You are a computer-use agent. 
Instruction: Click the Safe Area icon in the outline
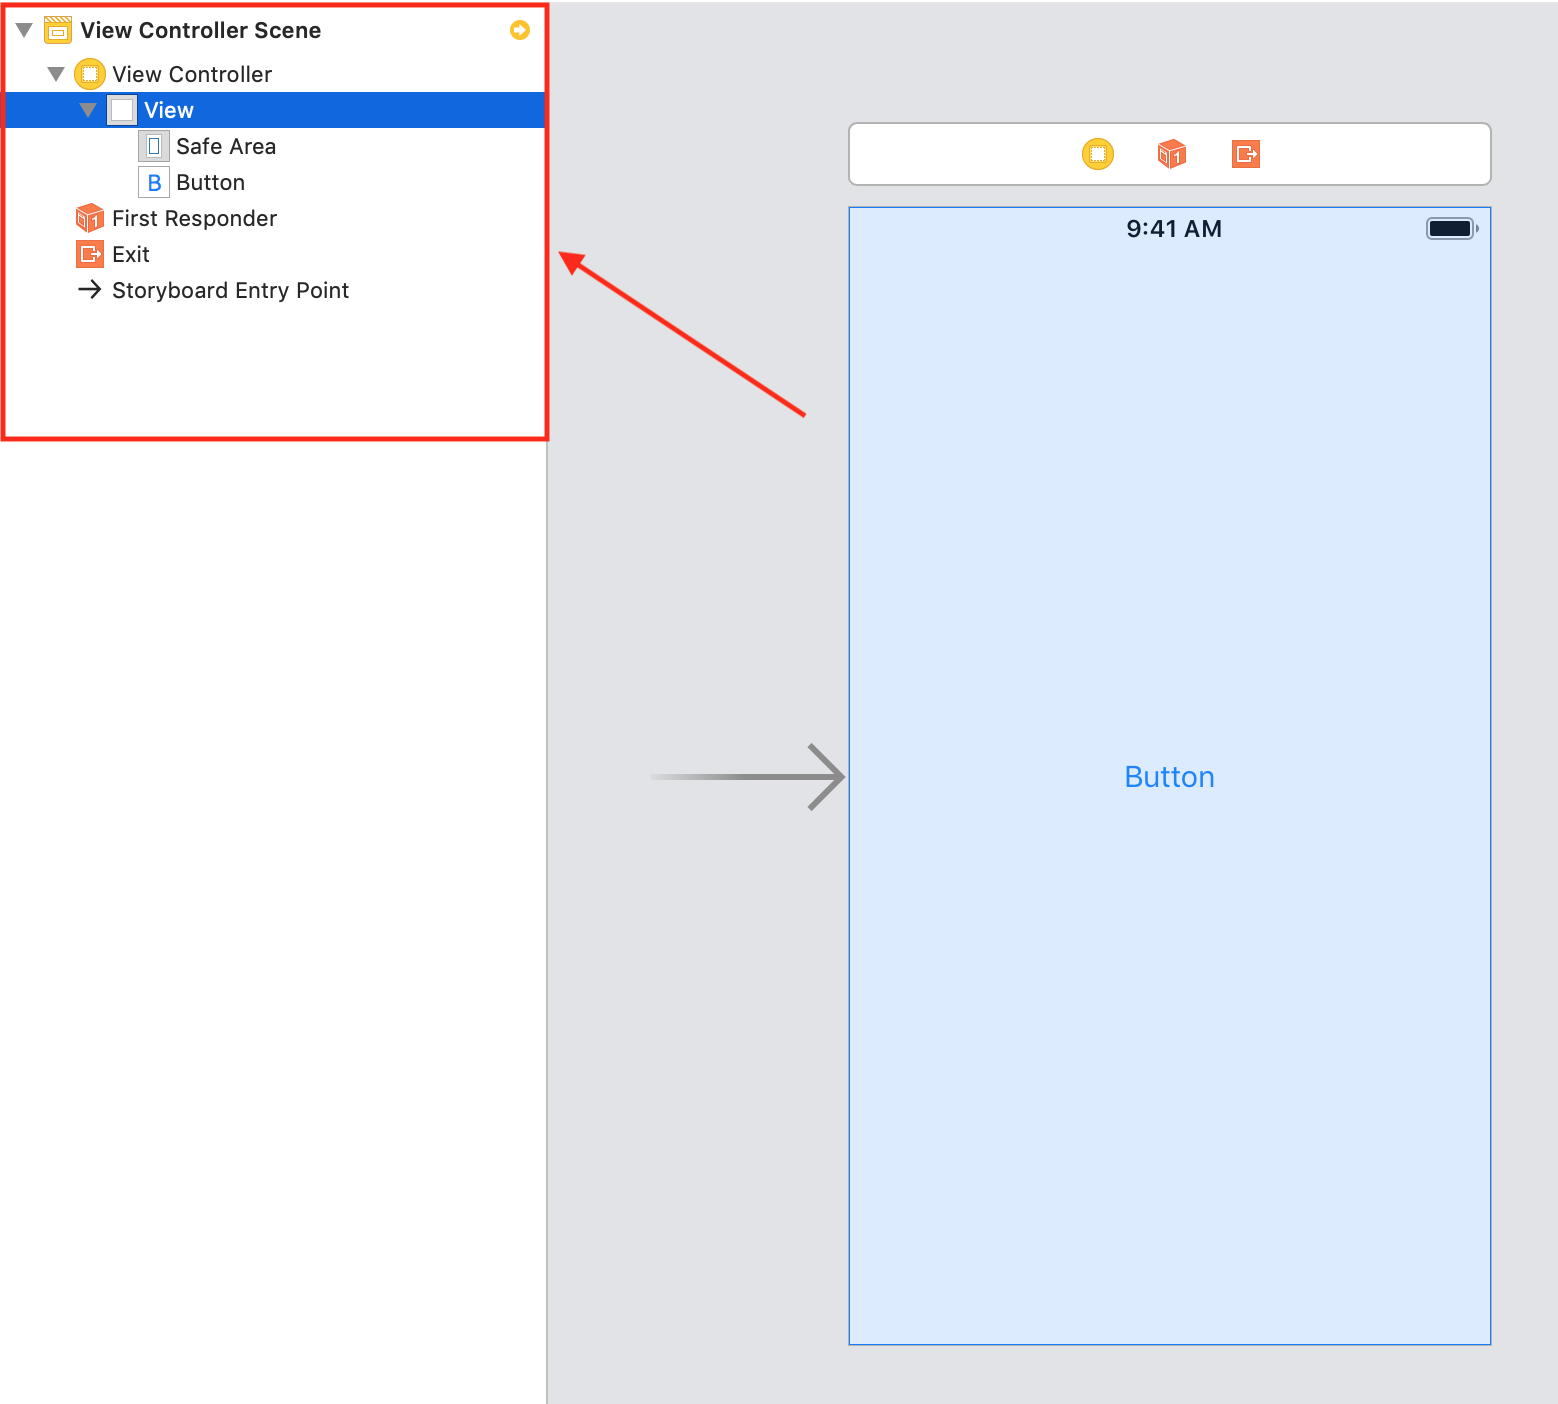[x=153, y=146]
